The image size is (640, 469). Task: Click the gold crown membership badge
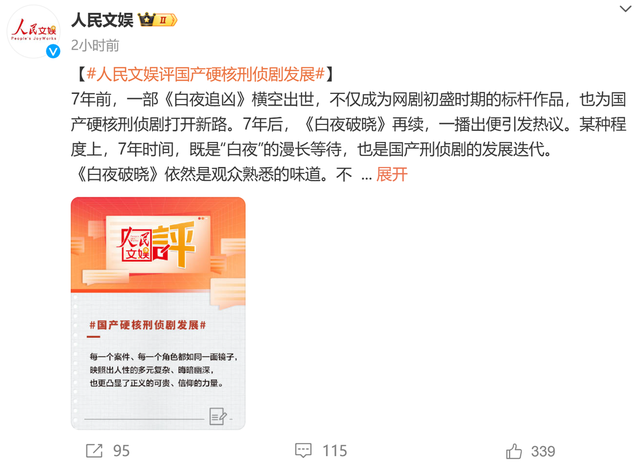[x=147, y=20]
